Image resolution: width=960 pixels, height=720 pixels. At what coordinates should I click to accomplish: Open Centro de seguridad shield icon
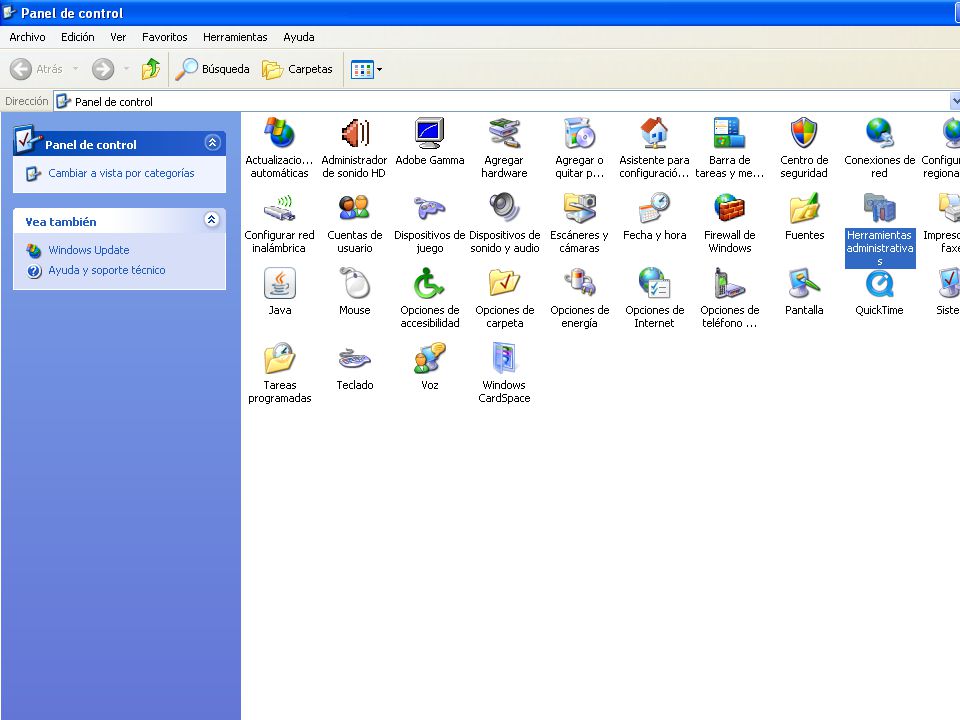click(x=804, y=133)
